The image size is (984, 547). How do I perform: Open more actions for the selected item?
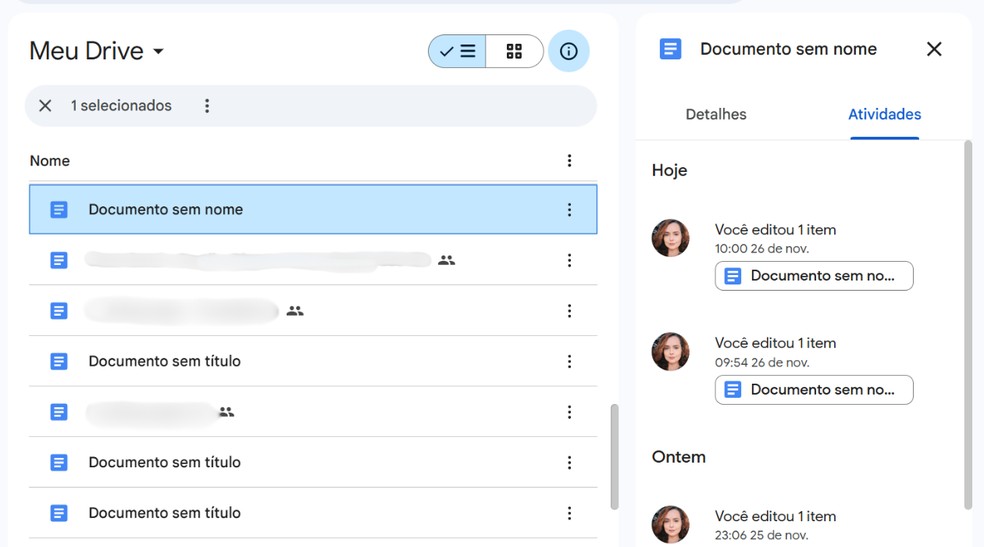(207, 105)
